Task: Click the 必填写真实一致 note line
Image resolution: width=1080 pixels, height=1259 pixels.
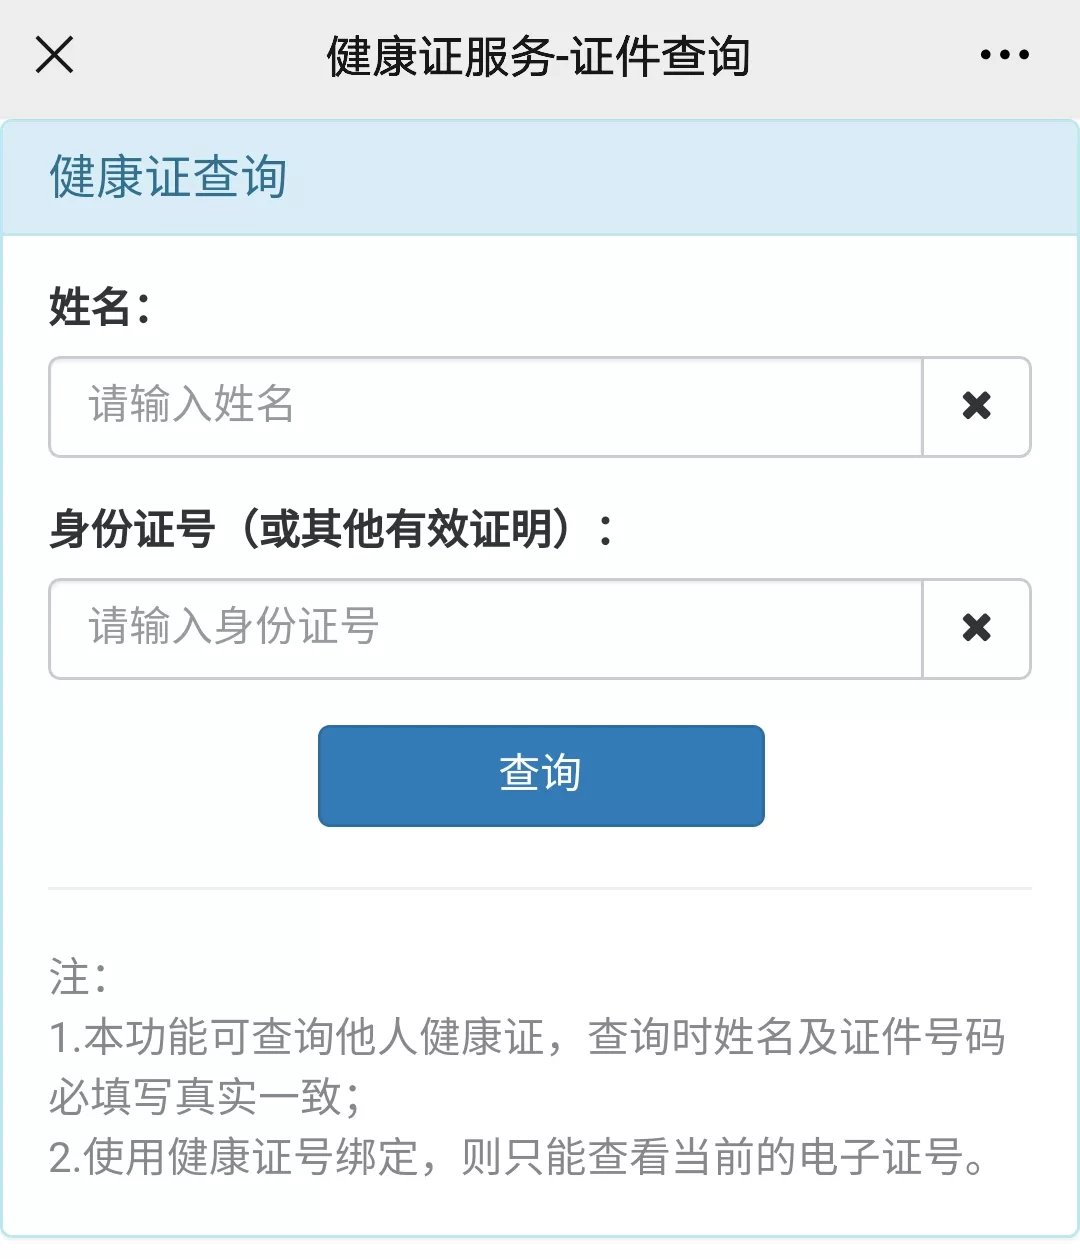Action: [204, 1097]
